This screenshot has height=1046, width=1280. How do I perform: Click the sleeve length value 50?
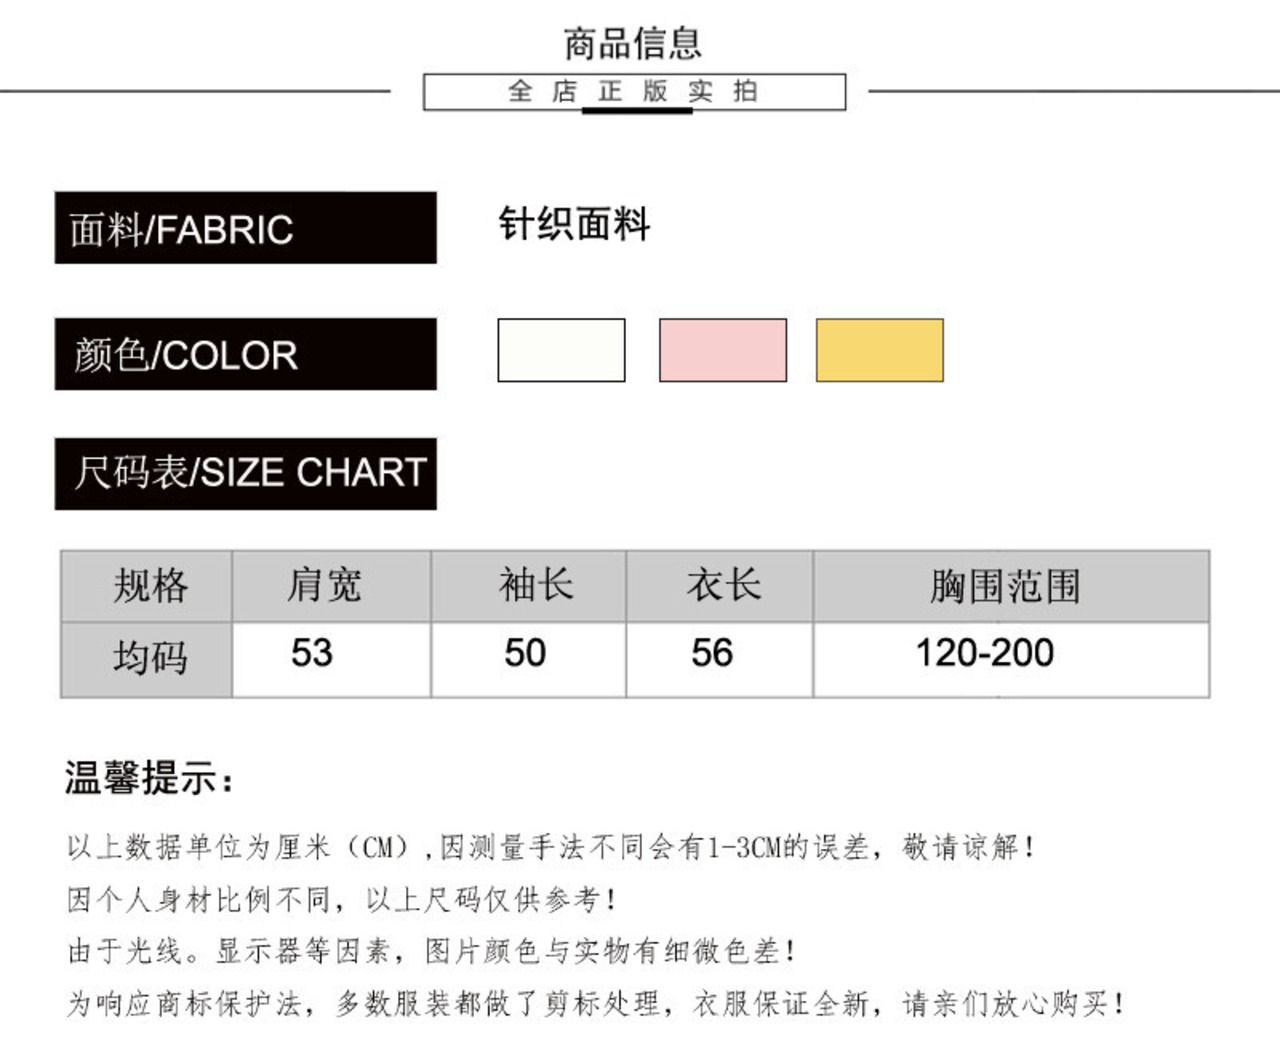pyautogui.click(x=525, y=654)
